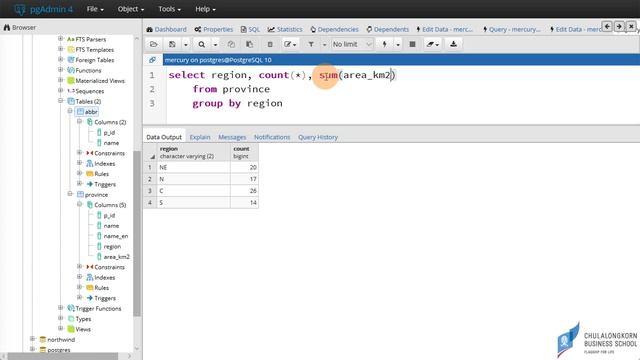Image resolution: width=640 pixels, height=360 pixels.
Task: Click the Find magnifier icon
Action: pyautogui.click(x=202, y=44)
